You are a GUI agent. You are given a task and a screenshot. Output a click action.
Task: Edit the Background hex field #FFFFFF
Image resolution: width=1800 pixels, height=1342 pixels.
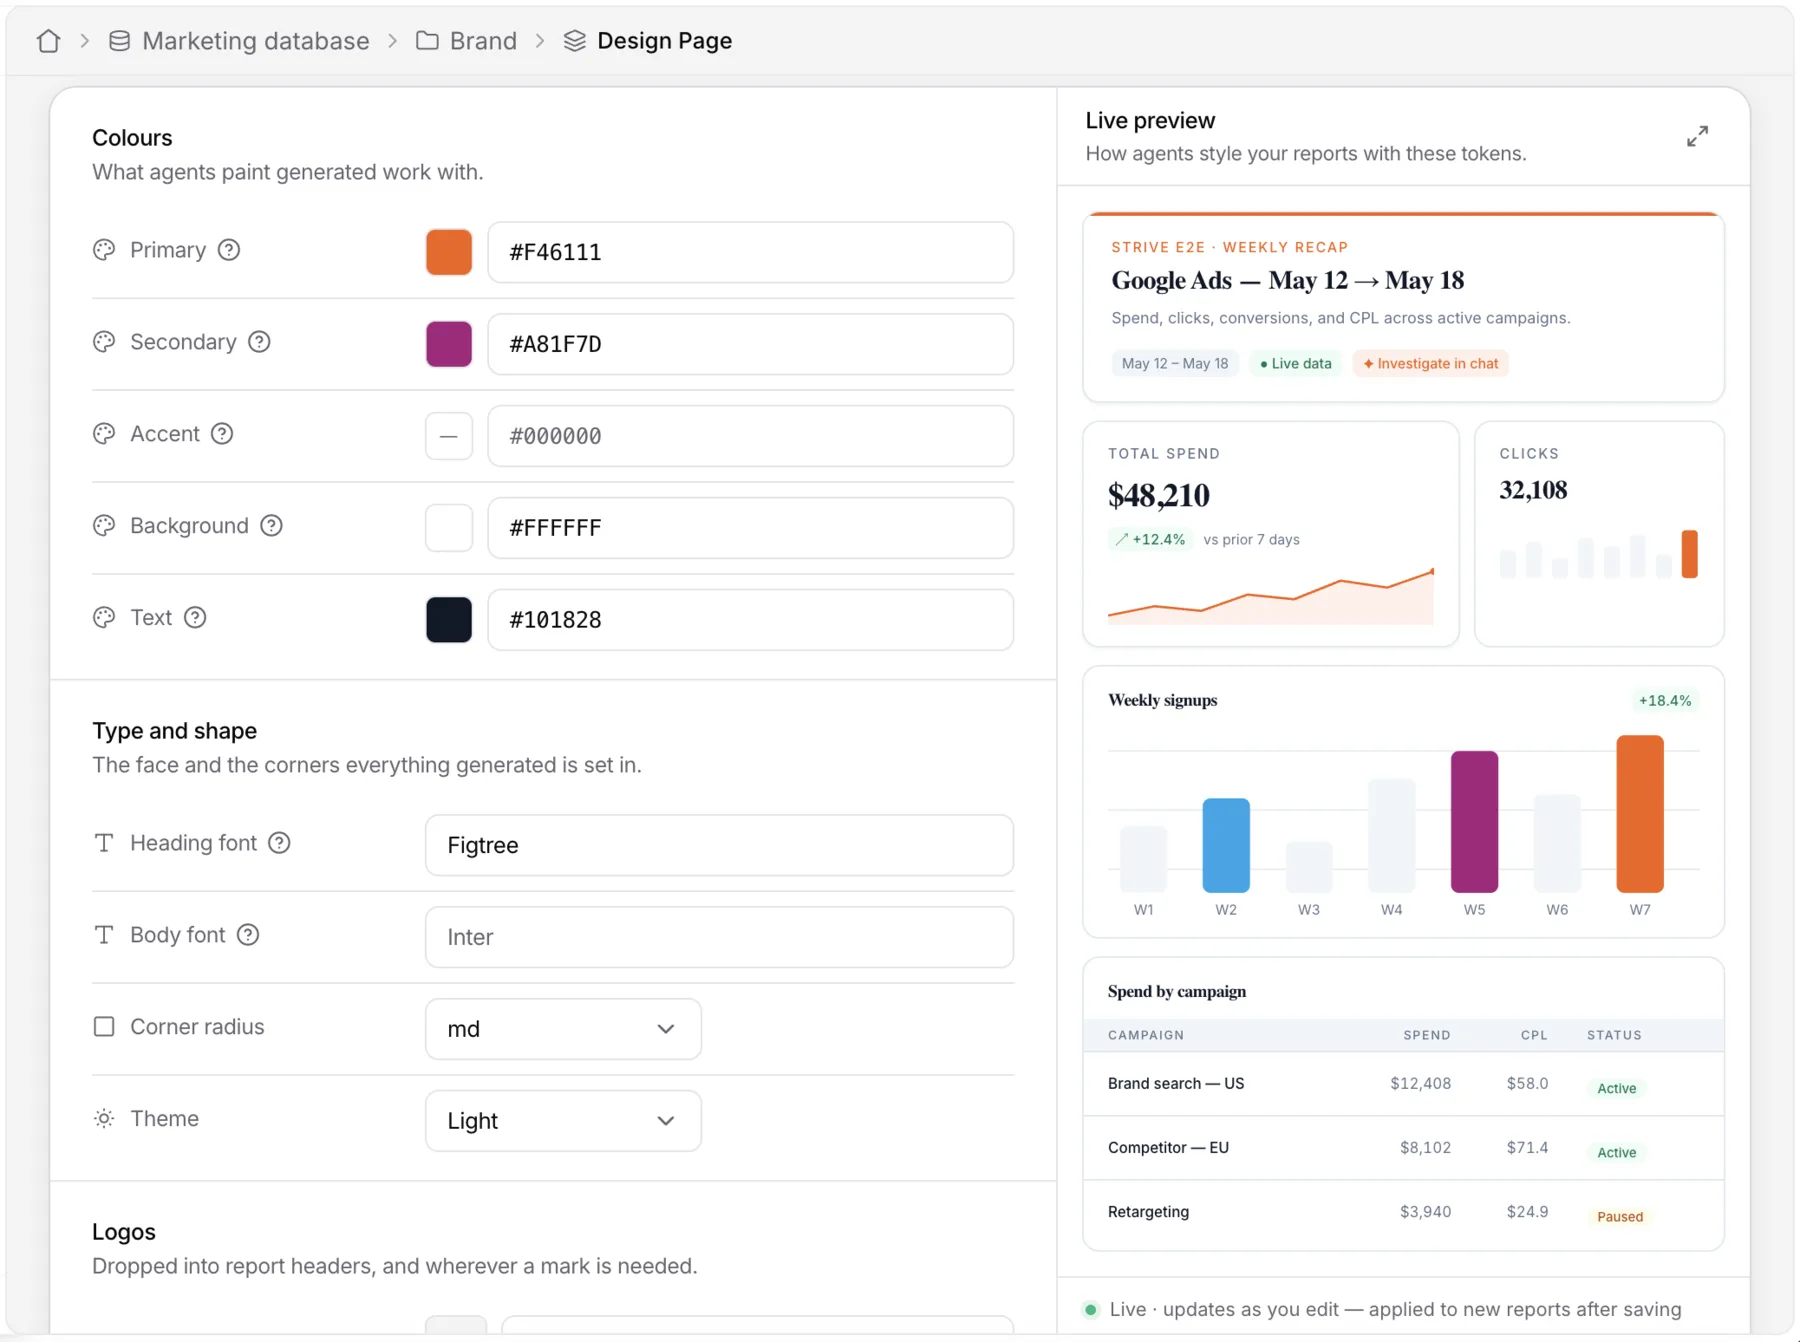click(750, 528)
